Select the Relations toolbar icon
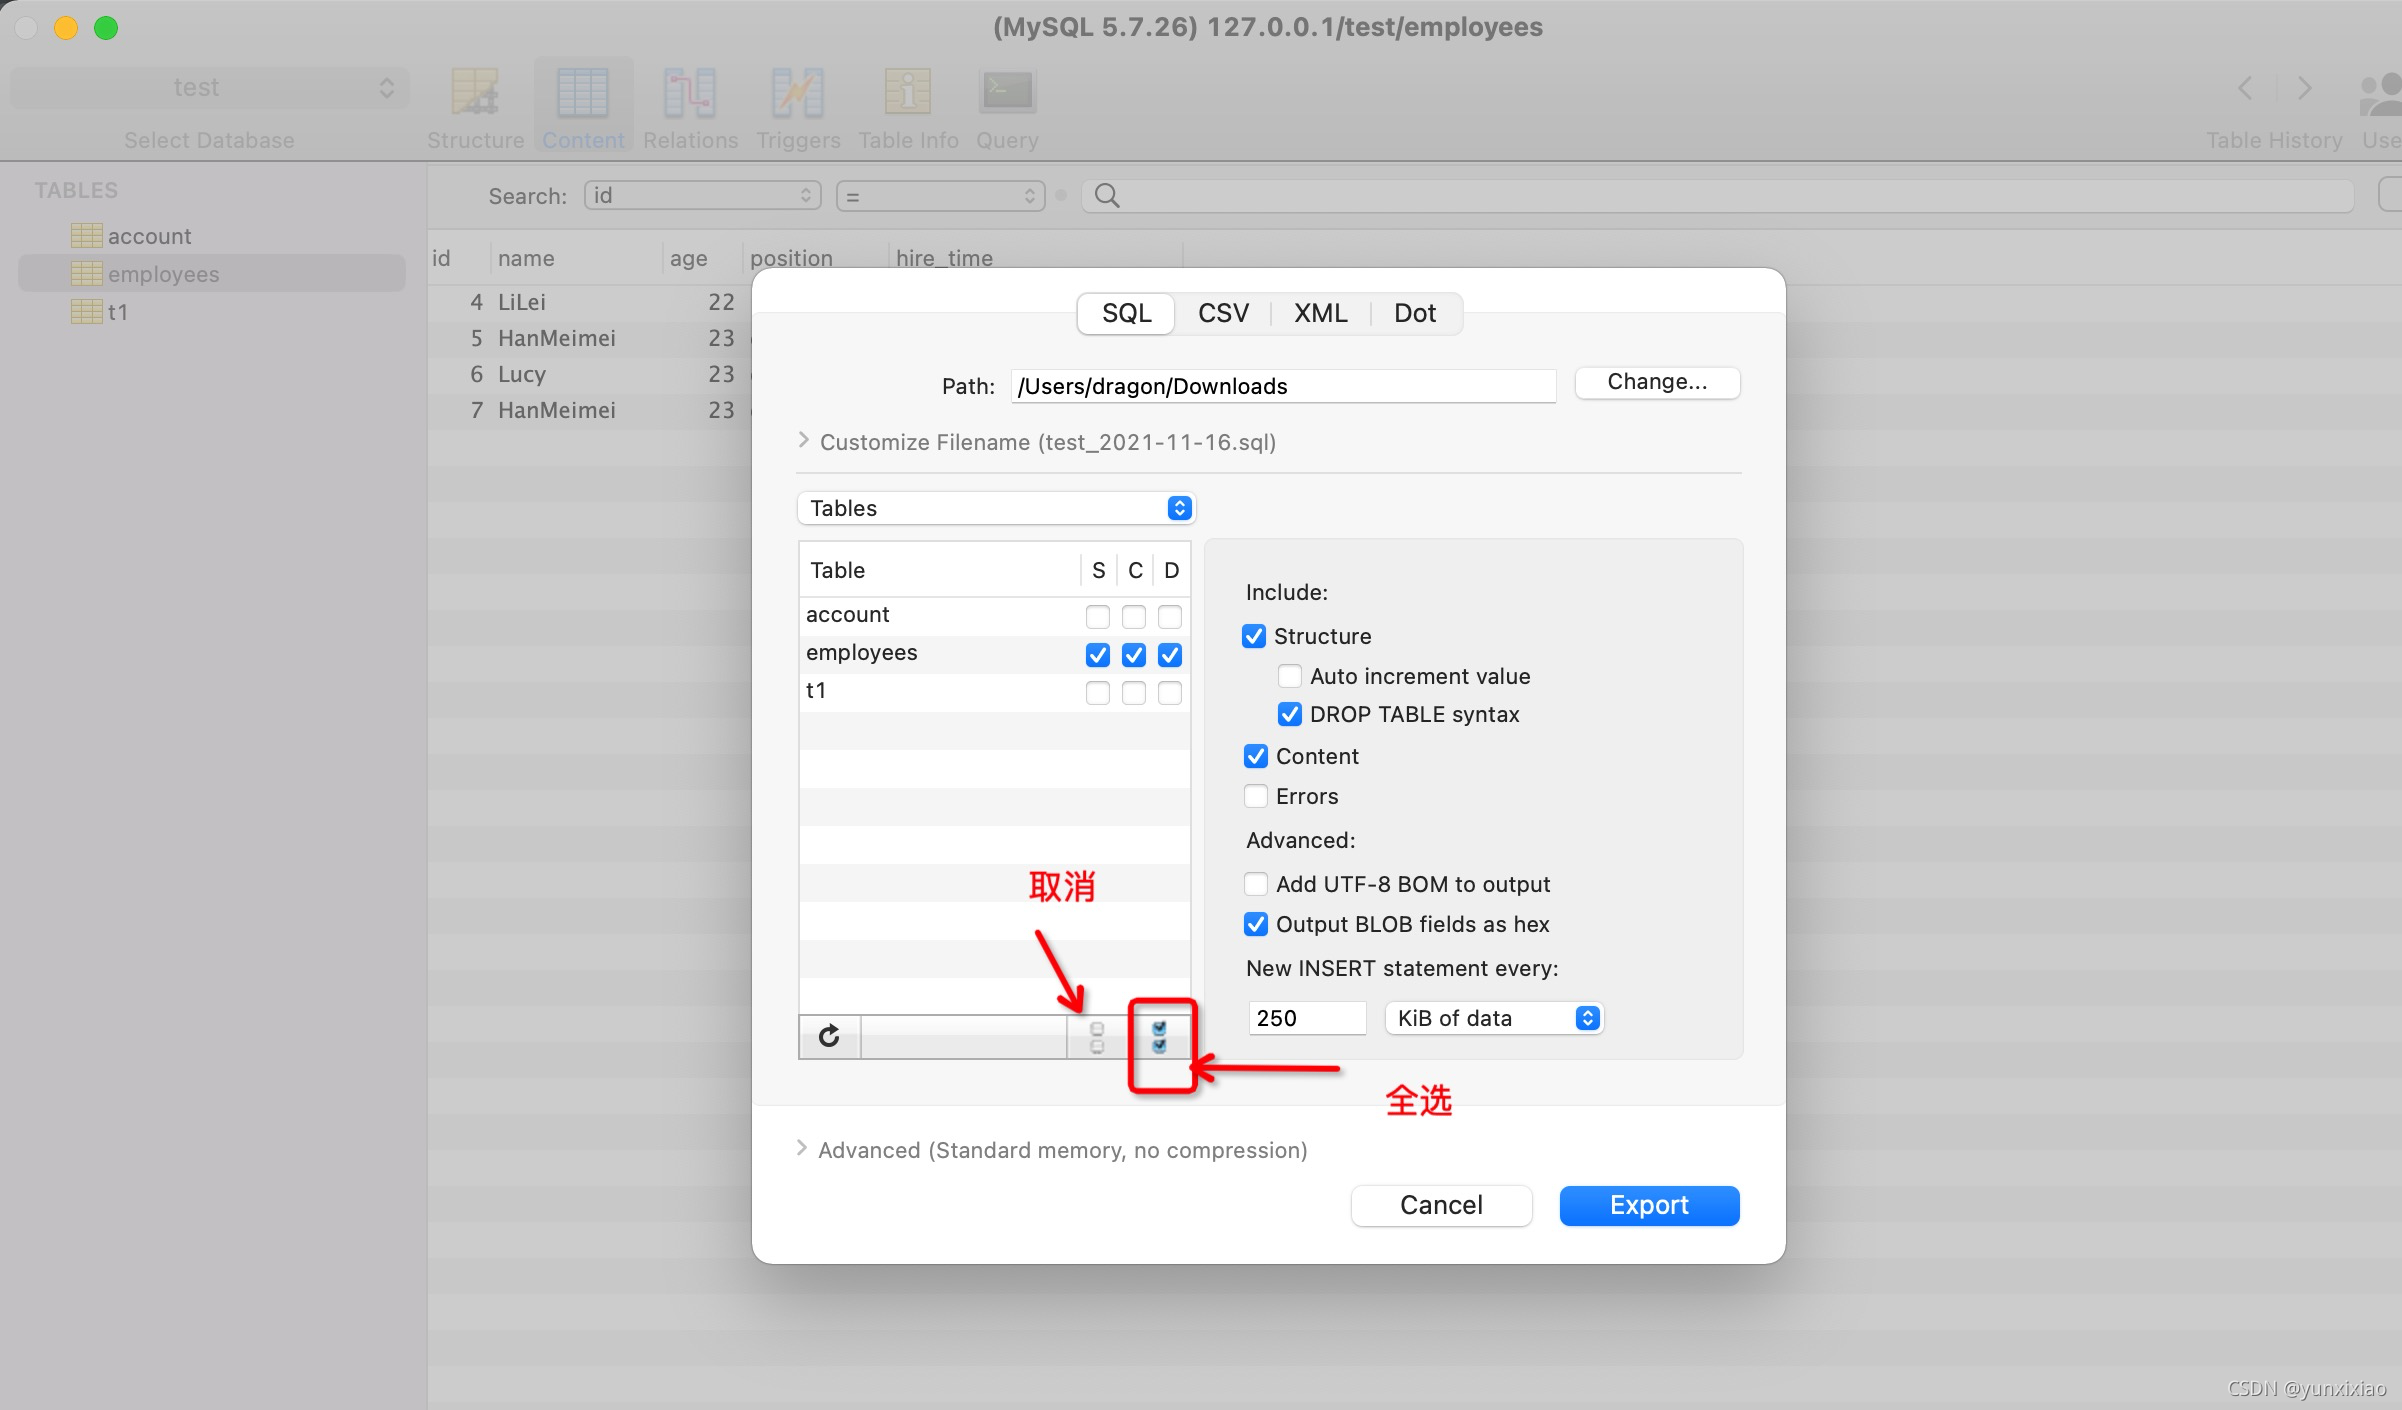The height and width of the screenshot is (1410, 2402). tap(691, 105)
